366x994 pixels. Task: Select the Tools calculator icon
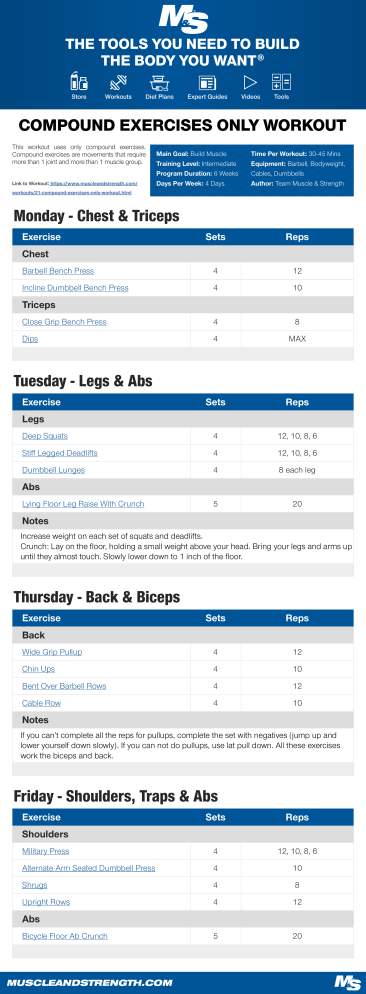click(x=281, y=82)
